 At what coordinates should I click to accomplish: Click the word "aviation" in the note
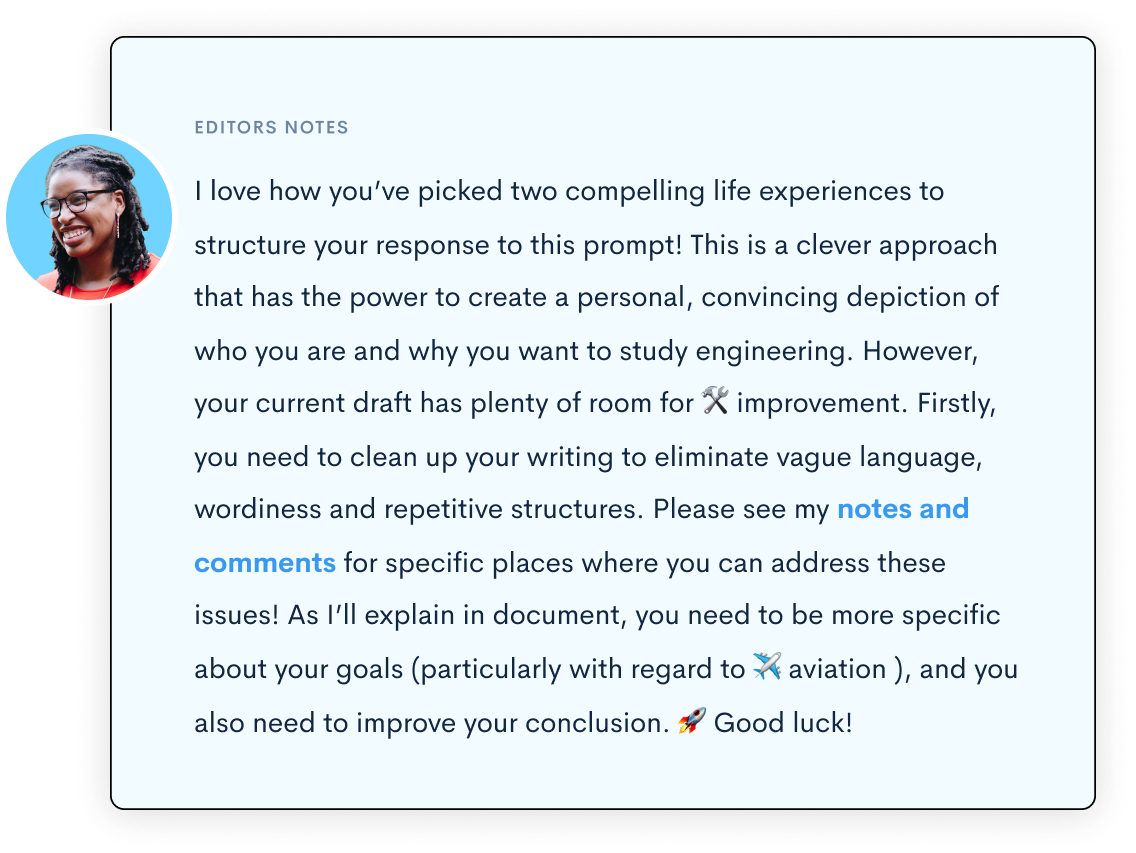837,669
